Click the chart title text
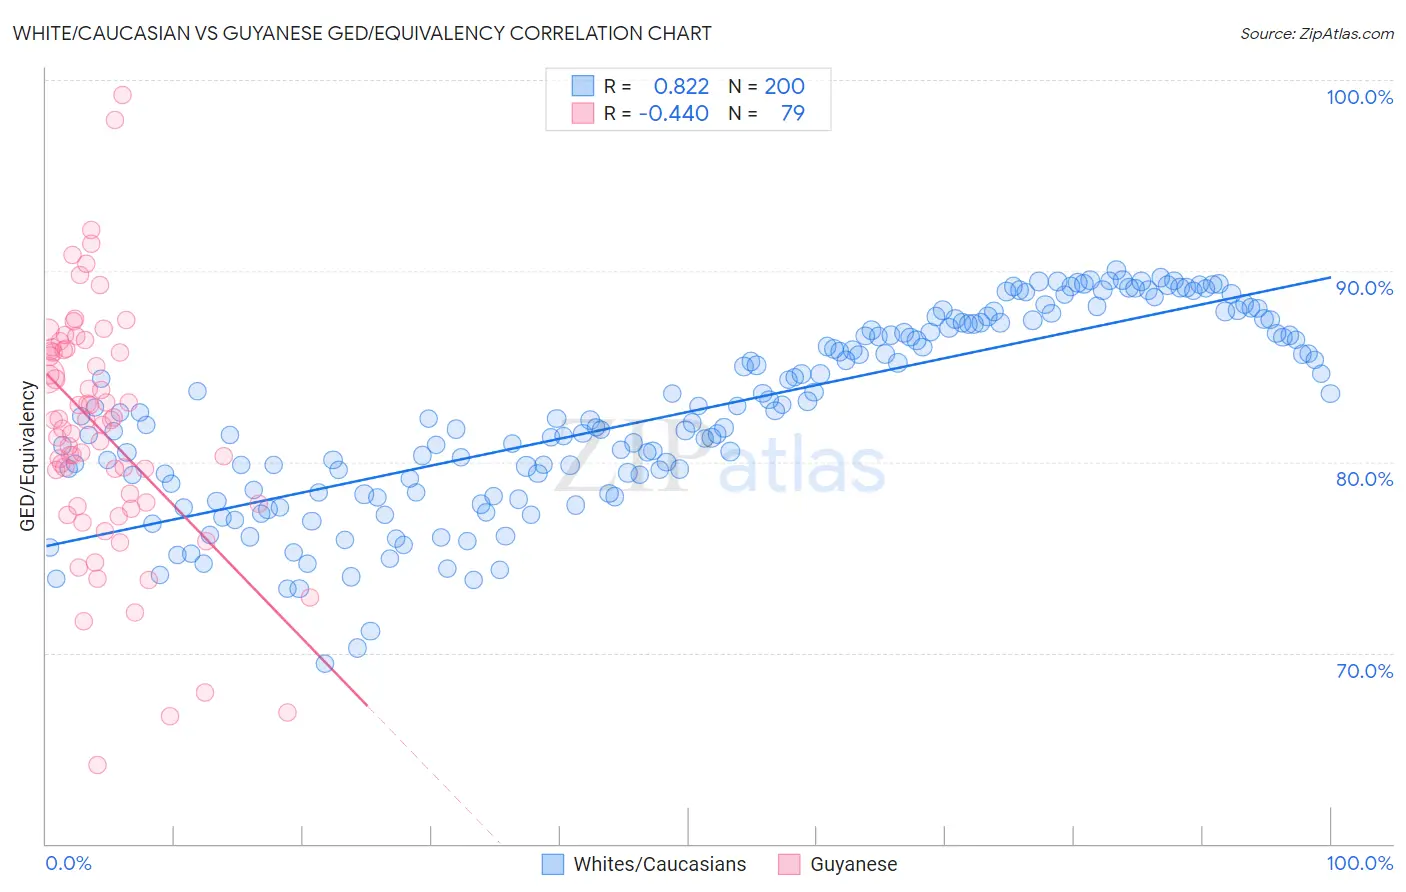 [x=362, y=33]
